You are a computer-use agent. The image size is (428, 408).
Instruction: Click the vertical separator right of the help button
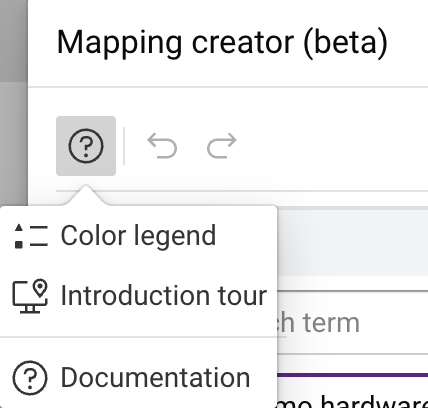click(x=124, y=146)
